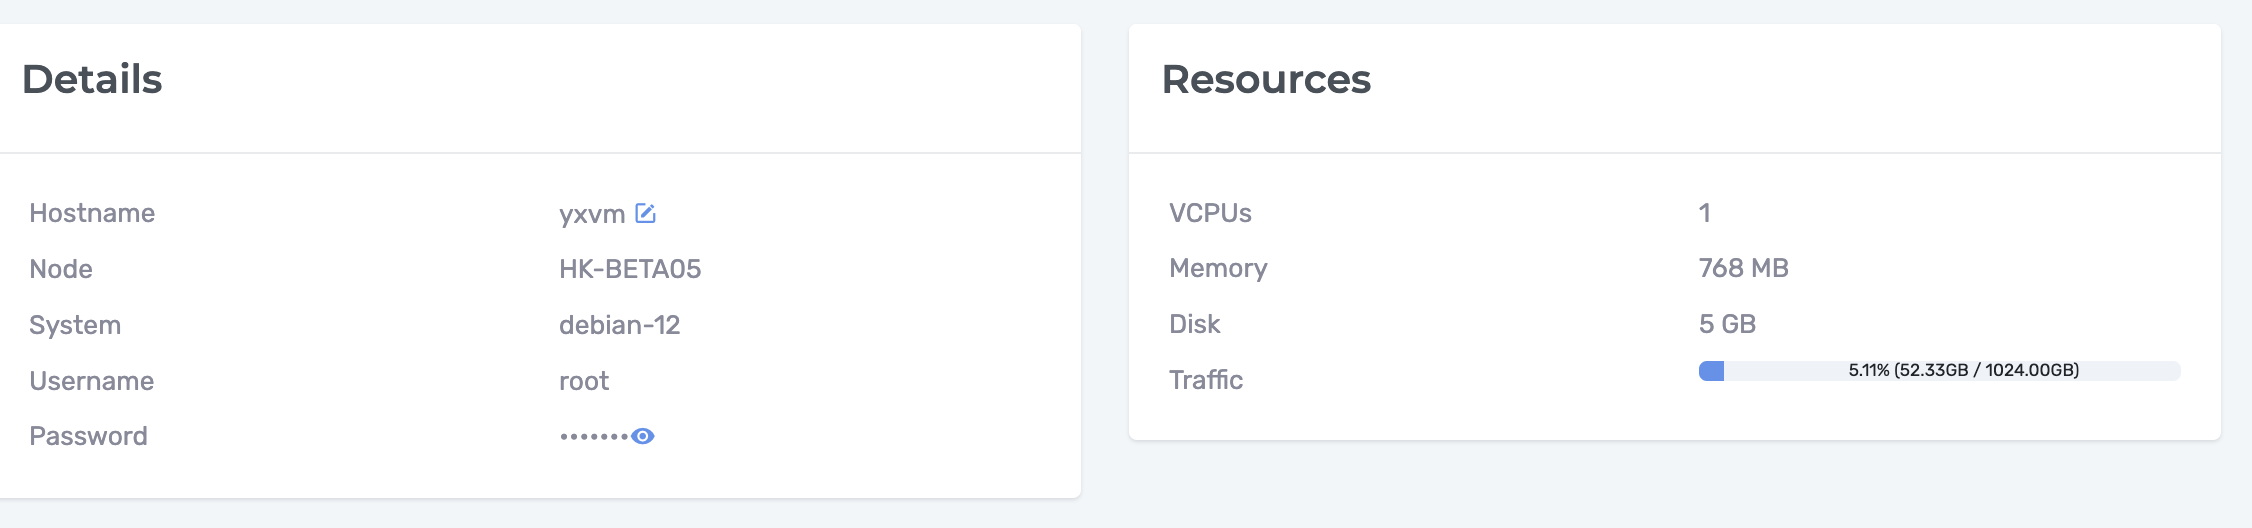Click the Username field label
2252x528 pixels.
(x=91, y=381)
